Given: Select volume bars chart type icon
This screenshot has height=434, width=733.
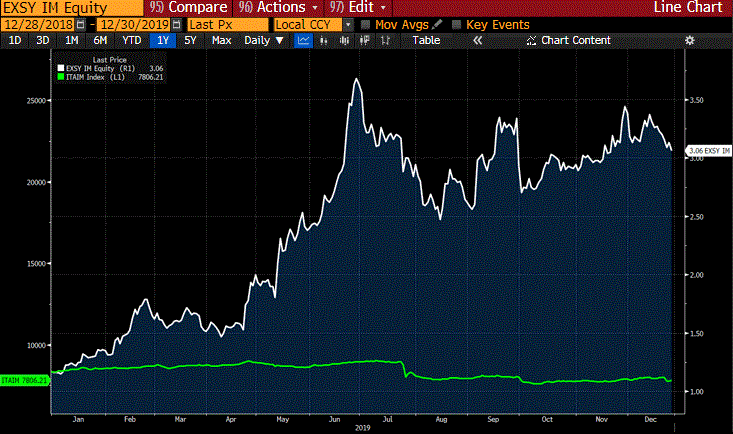Looking at the screenshot, I should click(345, 41).
